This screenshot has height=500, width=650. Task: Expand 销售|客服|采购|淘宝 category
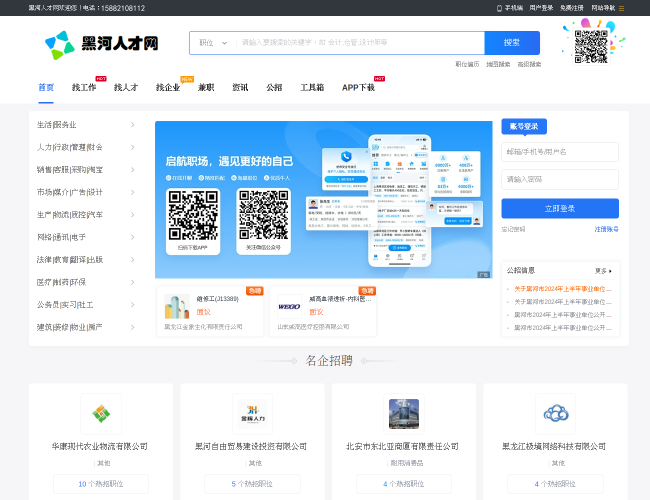(86, 170)
